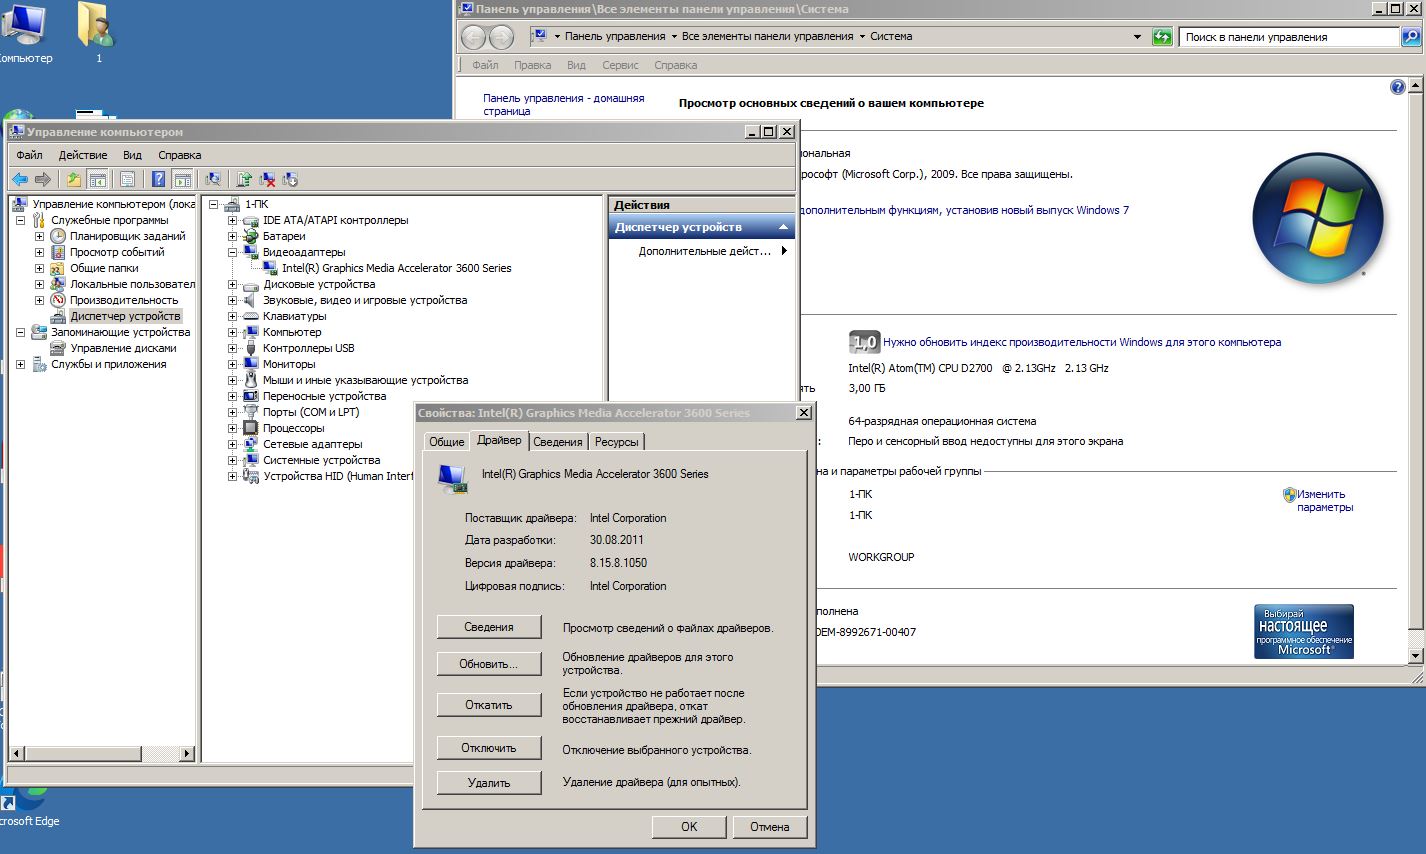Image resolution: width=1426 pixels, height=854 pixels.
Task: Click the USB controllers category icon
Action: (x=251, y=348)
